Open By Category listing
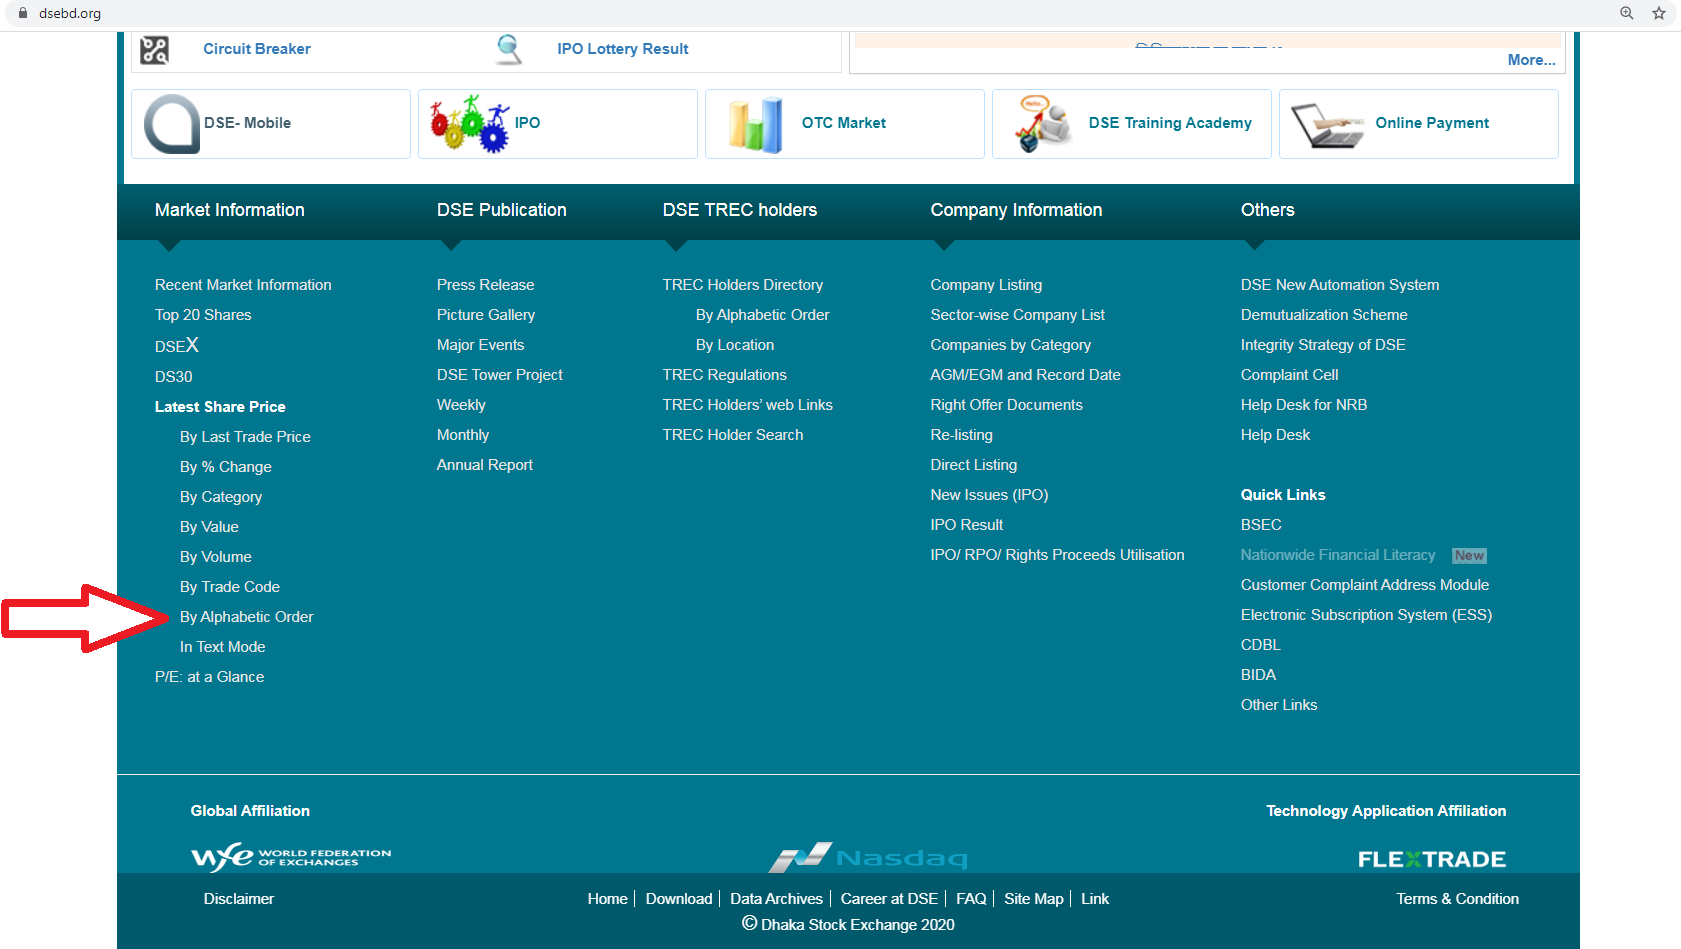 pyautogui.click(x=221, y=497)
